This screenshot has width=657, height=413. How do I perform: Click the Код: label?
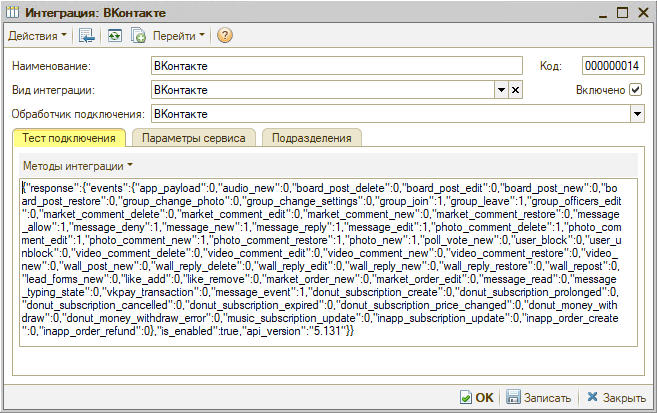(x=551, y=66)
